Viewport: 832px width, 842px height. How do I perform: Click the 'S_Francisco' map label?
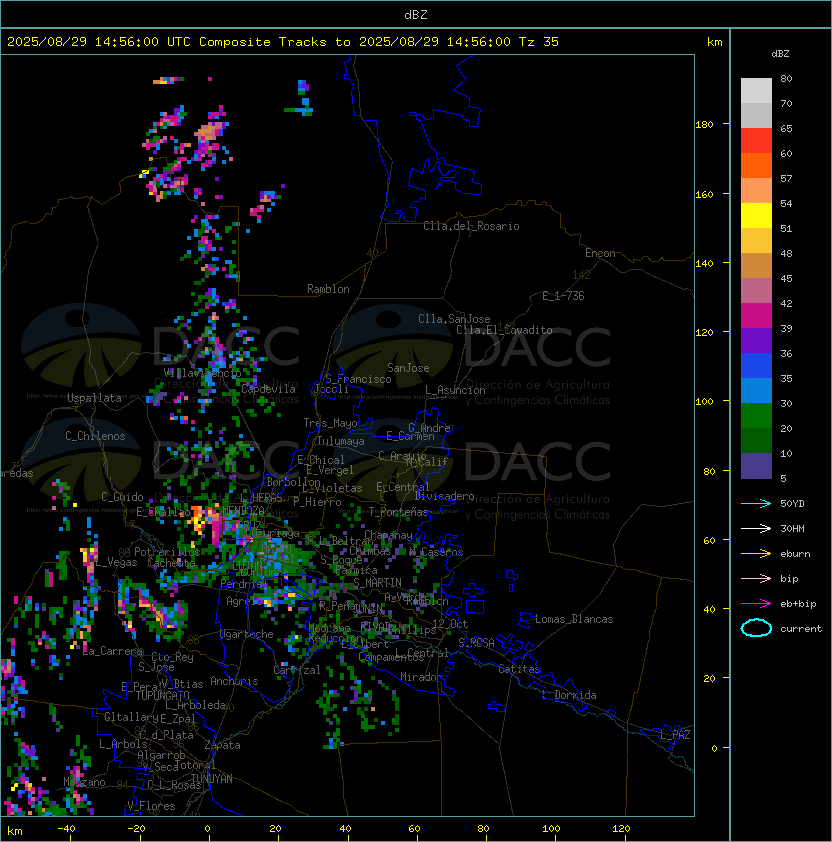click(x=358, y=379)
